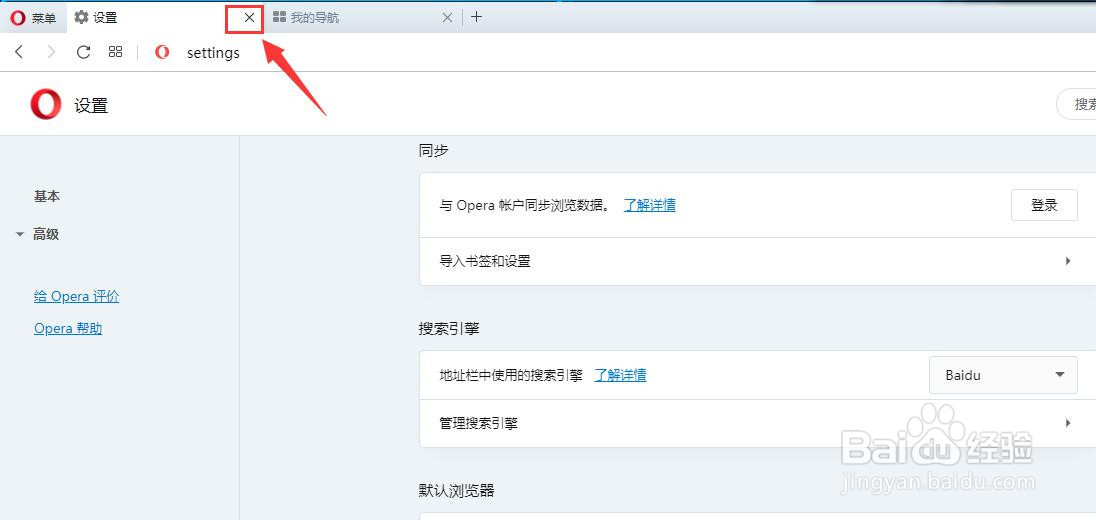Screen dimensions: 1096x520
Task: Go forward with the forward arrow
Action: 51,52
